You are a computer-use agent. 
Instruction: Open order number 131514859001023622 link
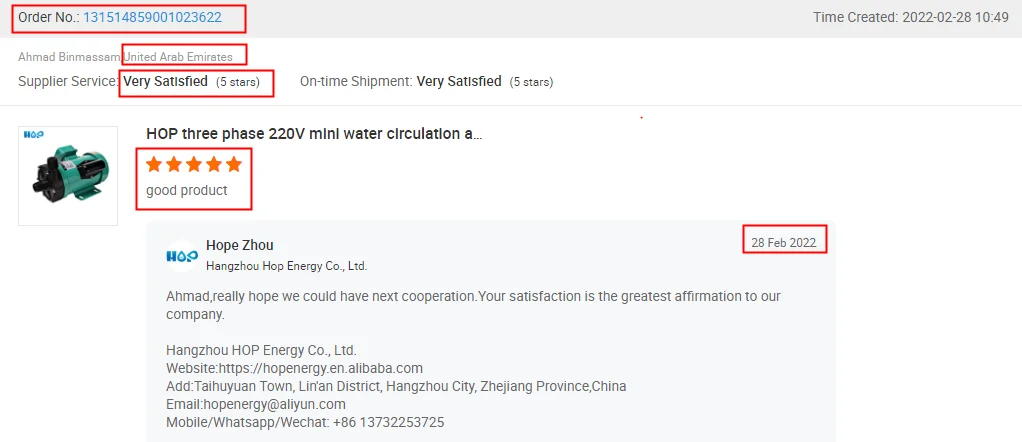click(x=152, y=17)
